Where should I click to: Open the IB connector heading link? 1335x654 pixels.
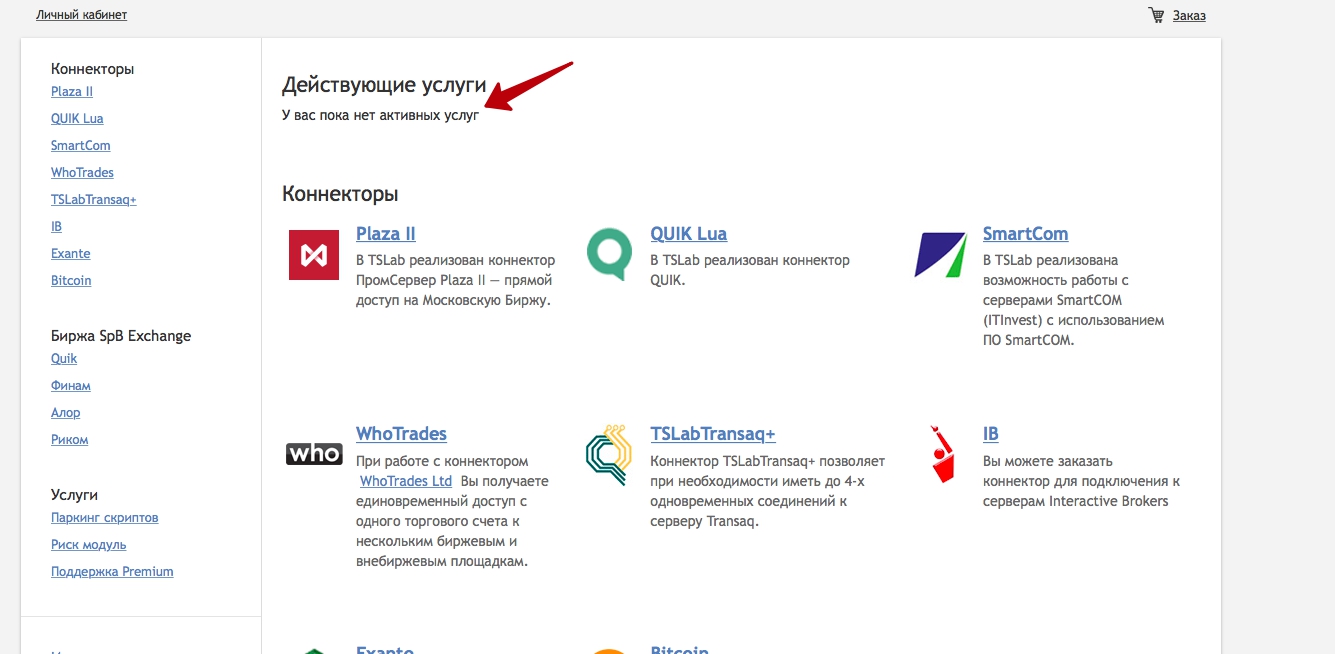point(990,434)
